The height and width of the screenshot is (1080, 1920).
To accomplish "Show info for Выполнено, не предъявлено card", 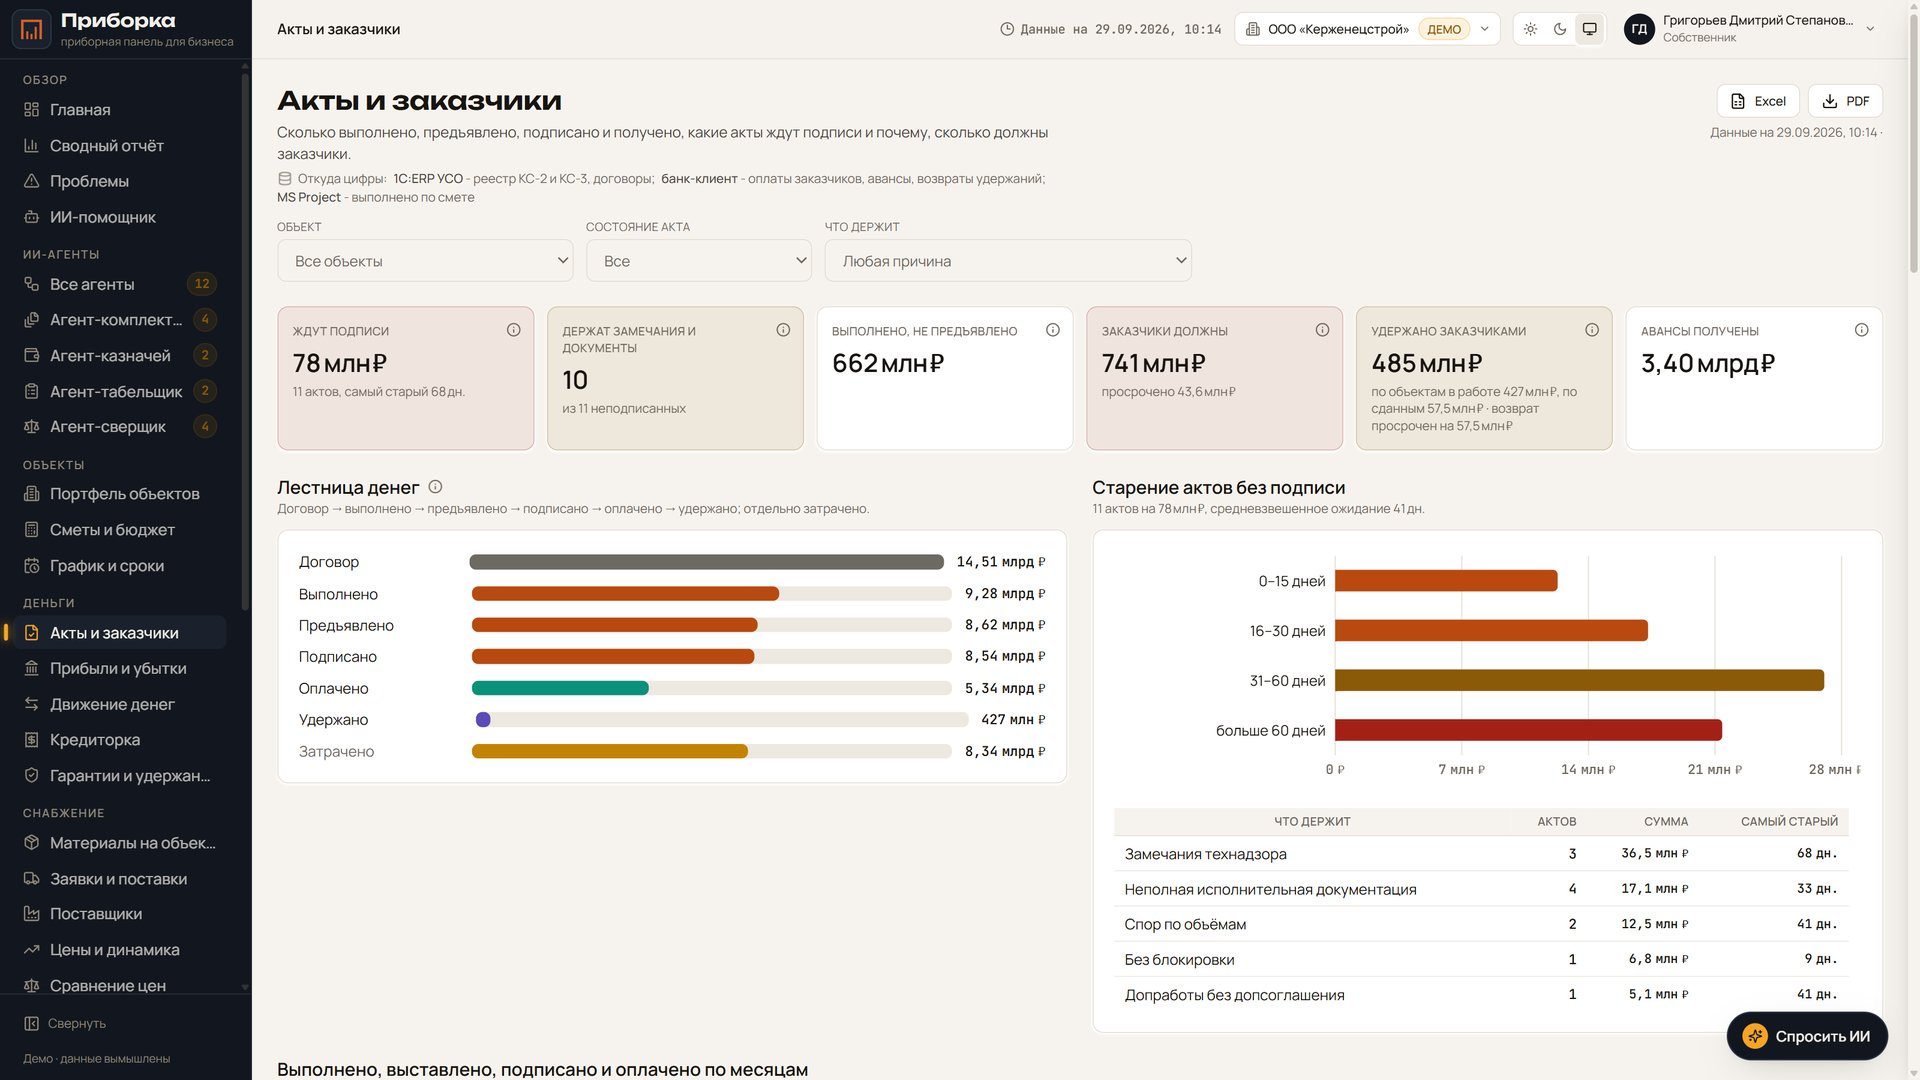I will [1053, 330].
